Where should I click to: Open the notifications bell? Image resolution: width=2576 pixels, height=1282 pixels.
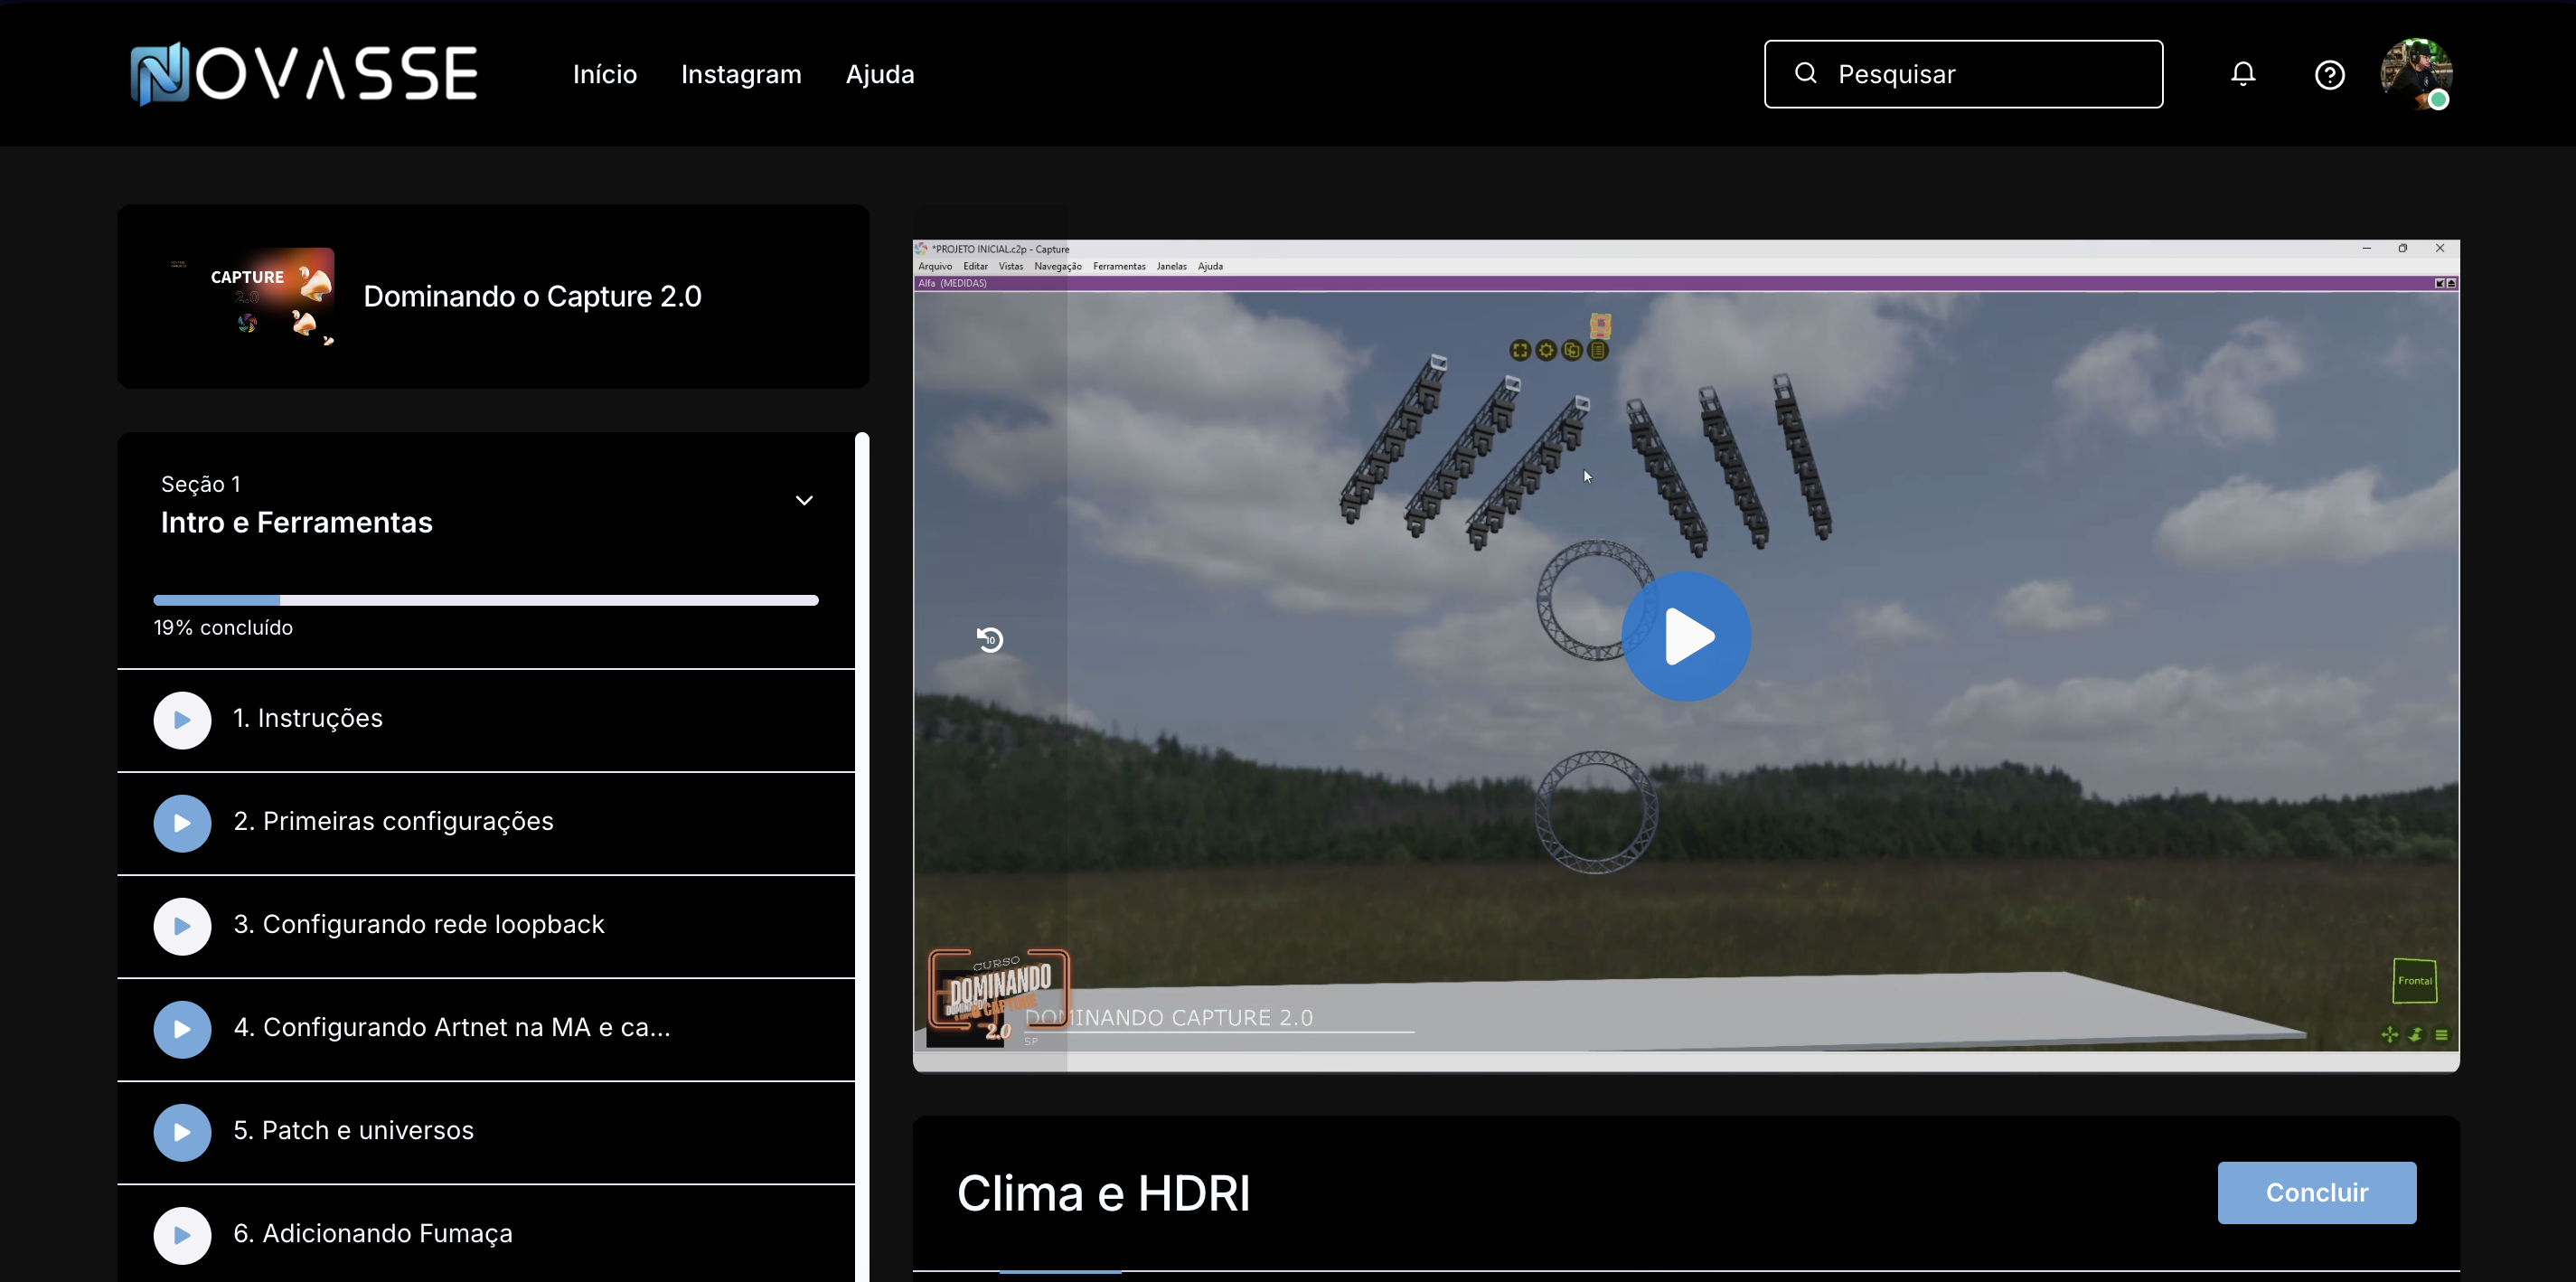[x=2243, y=74]
